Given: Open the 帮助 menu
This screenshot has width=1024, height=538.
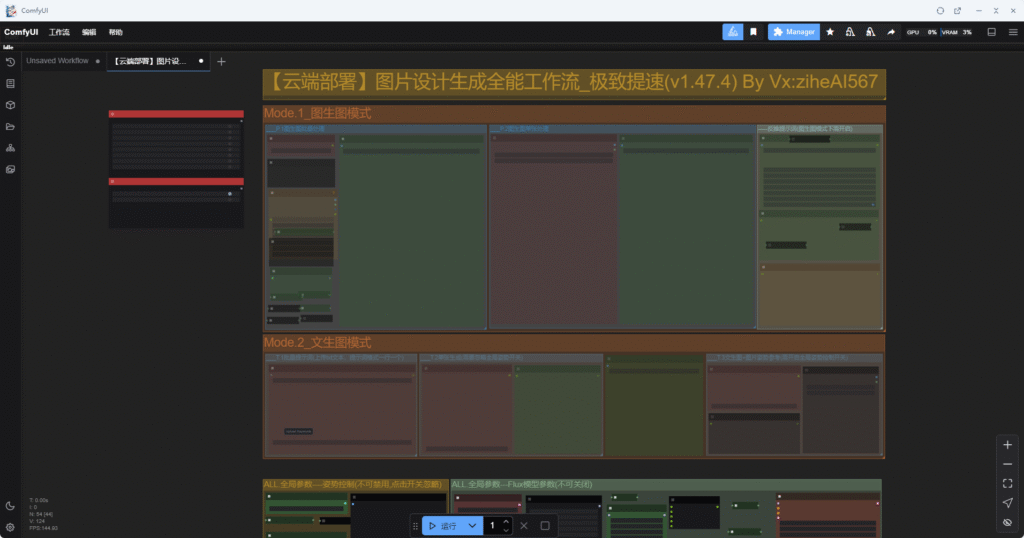Looking at the screenshot, I should point(116,32).
